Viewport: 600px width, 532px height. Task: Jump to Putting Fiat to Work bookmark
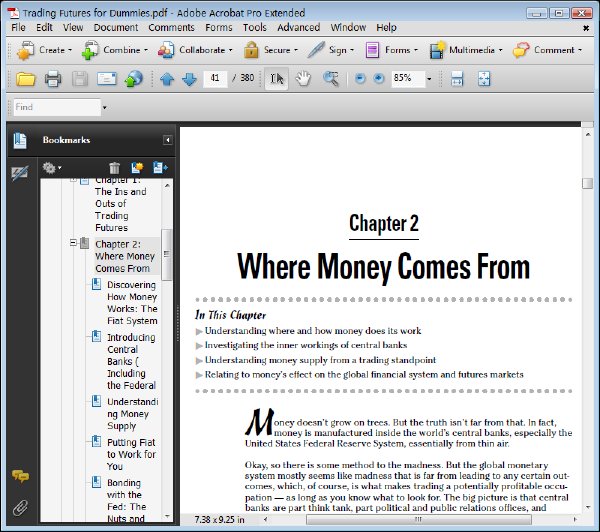pyautogui.click(x=131, y=454)
